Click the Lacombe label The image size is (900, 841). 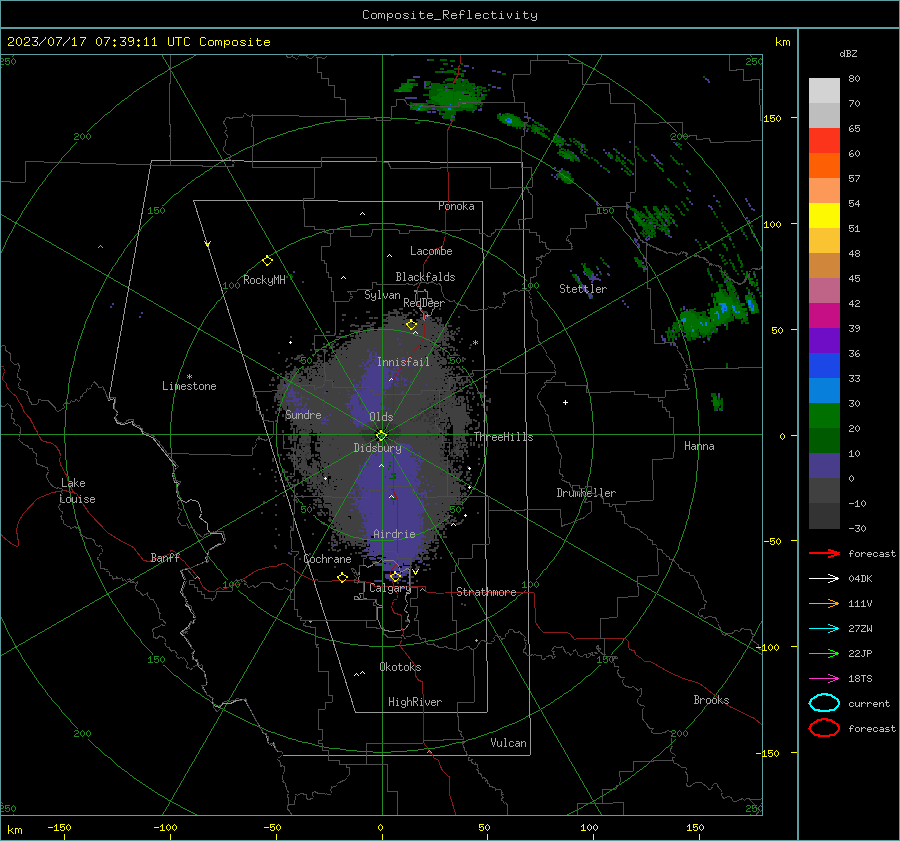pos(431,251)
